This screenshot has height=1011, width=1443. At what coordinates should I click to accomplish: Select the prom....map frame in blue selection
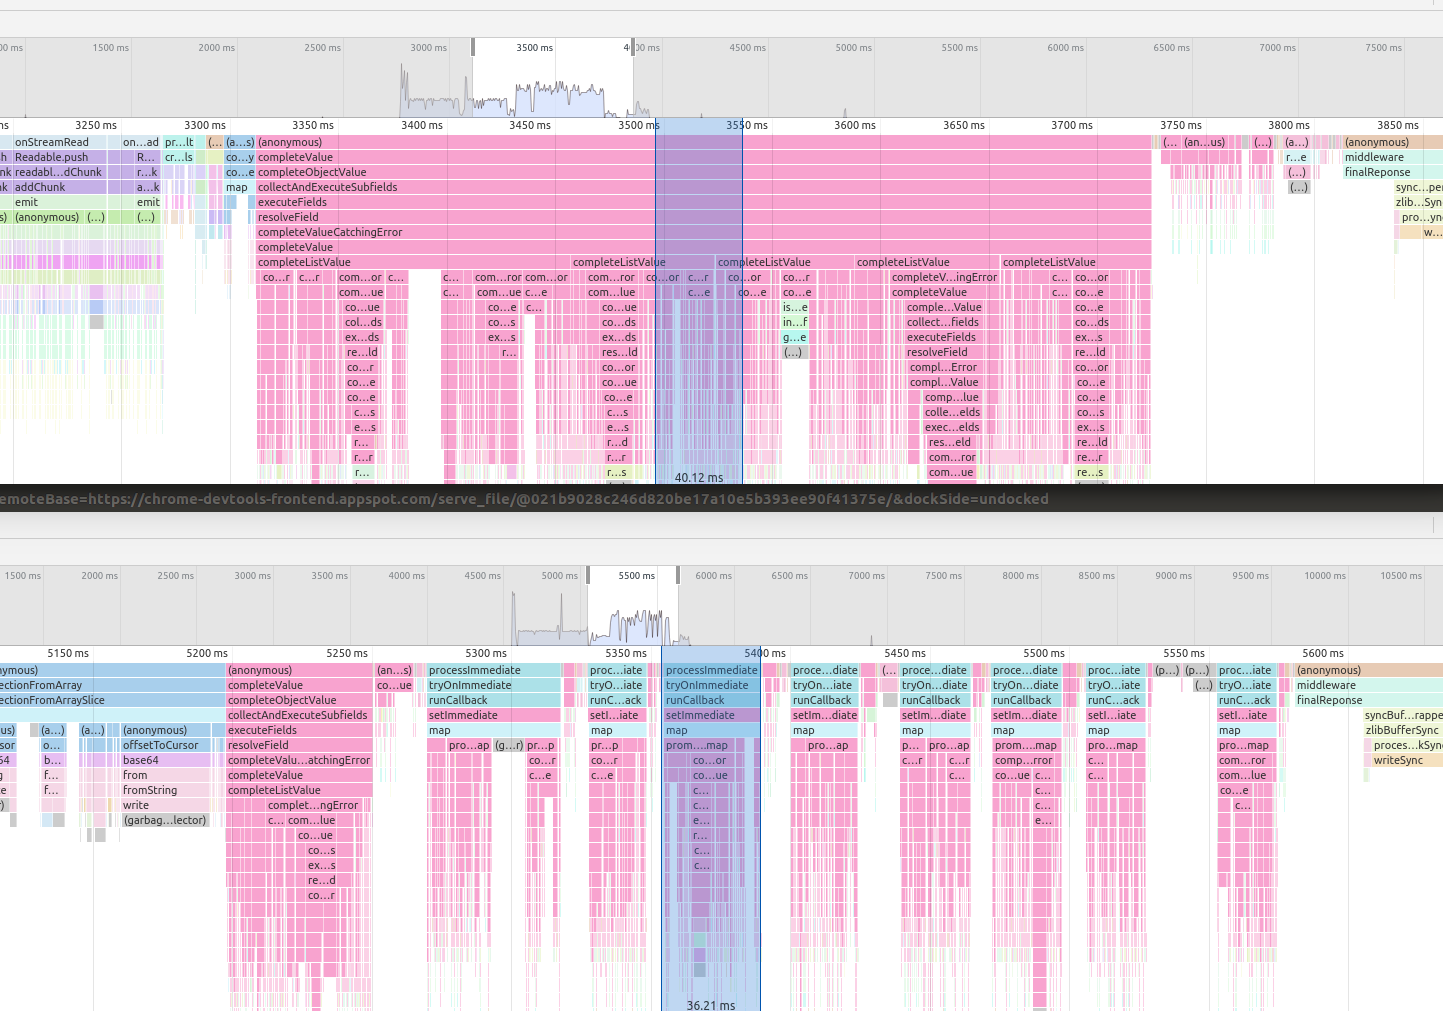[697, 745]
